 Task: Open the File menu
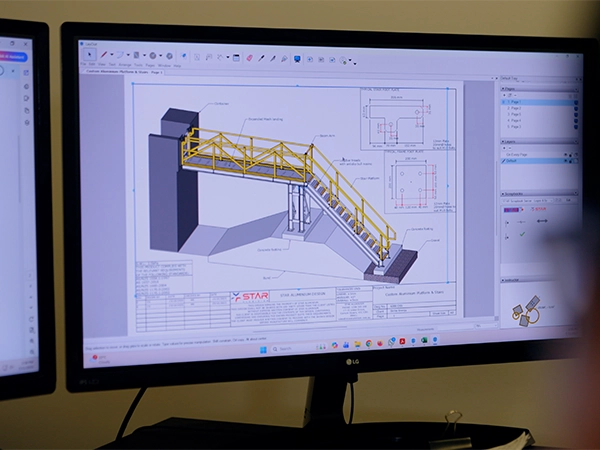(x=83, y=64)
